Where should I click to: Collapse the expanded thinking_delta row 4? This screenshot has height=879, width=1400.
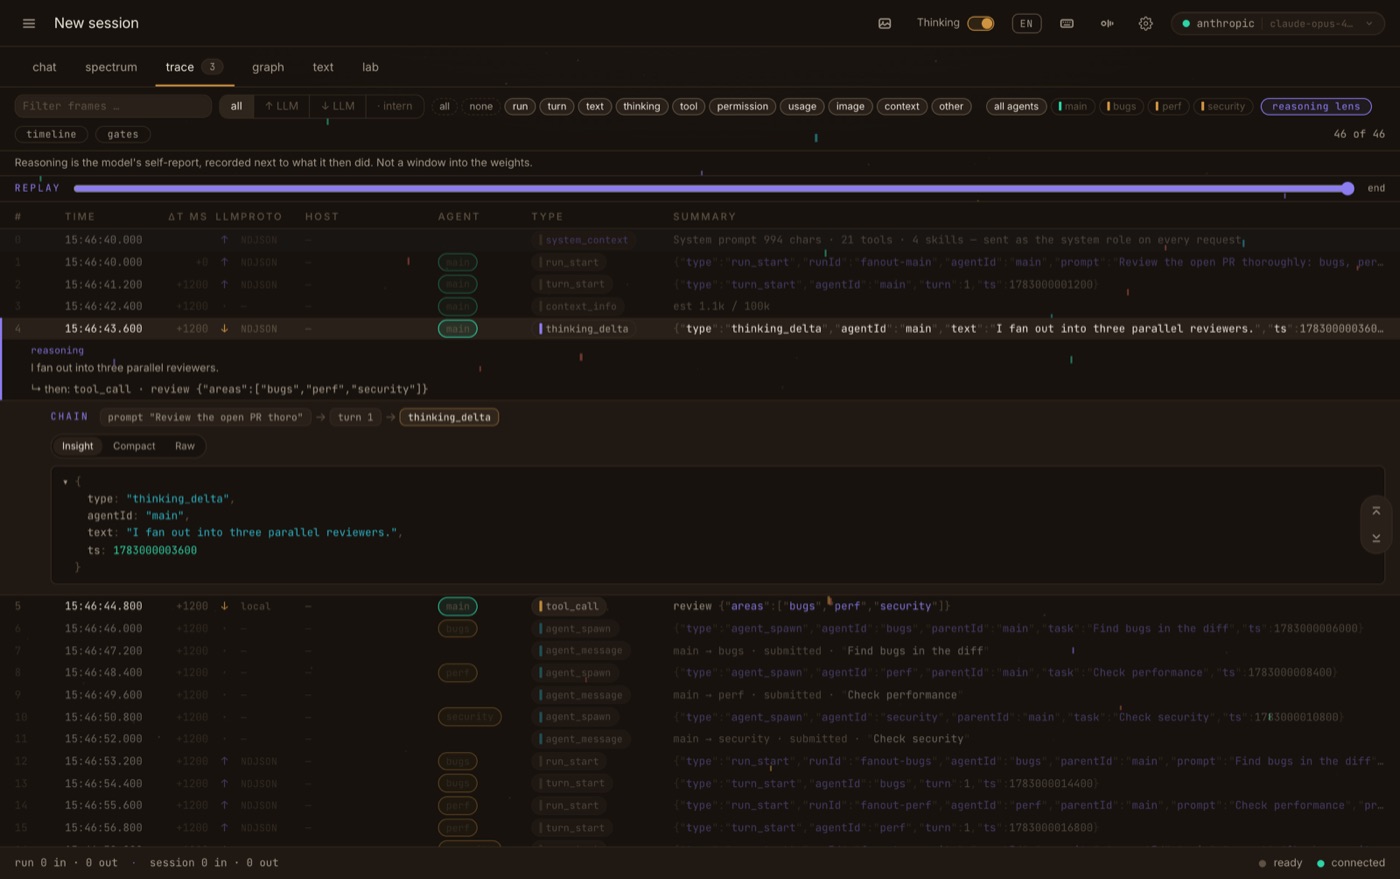click(700, 328)
